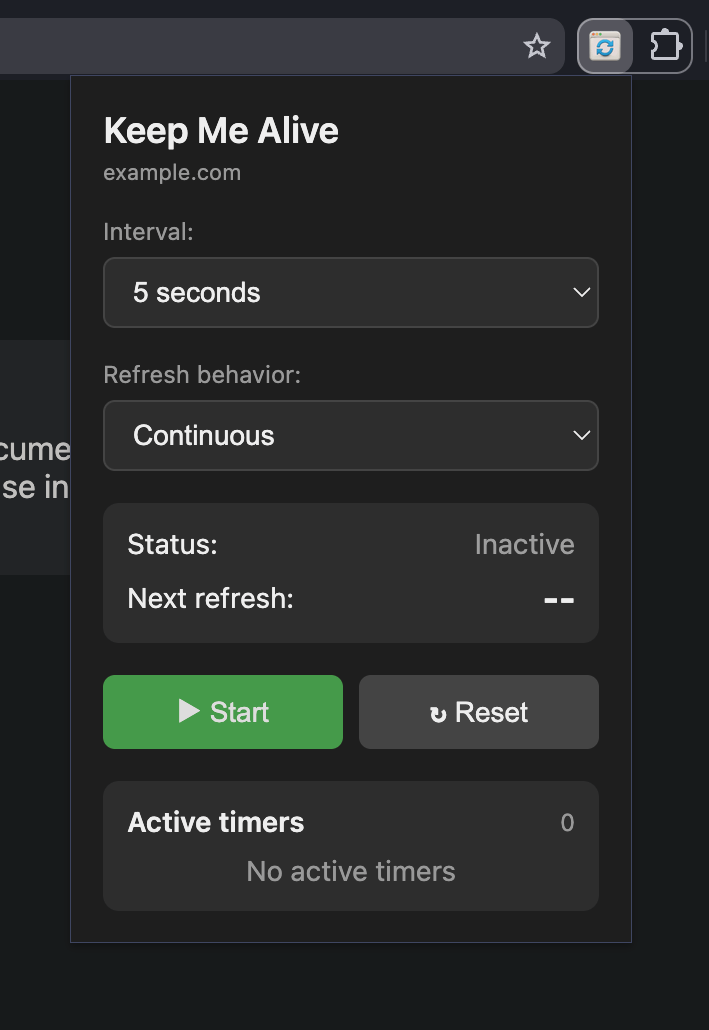
Task: Click the Active timers count zero
Action: (x=567, y=822)
